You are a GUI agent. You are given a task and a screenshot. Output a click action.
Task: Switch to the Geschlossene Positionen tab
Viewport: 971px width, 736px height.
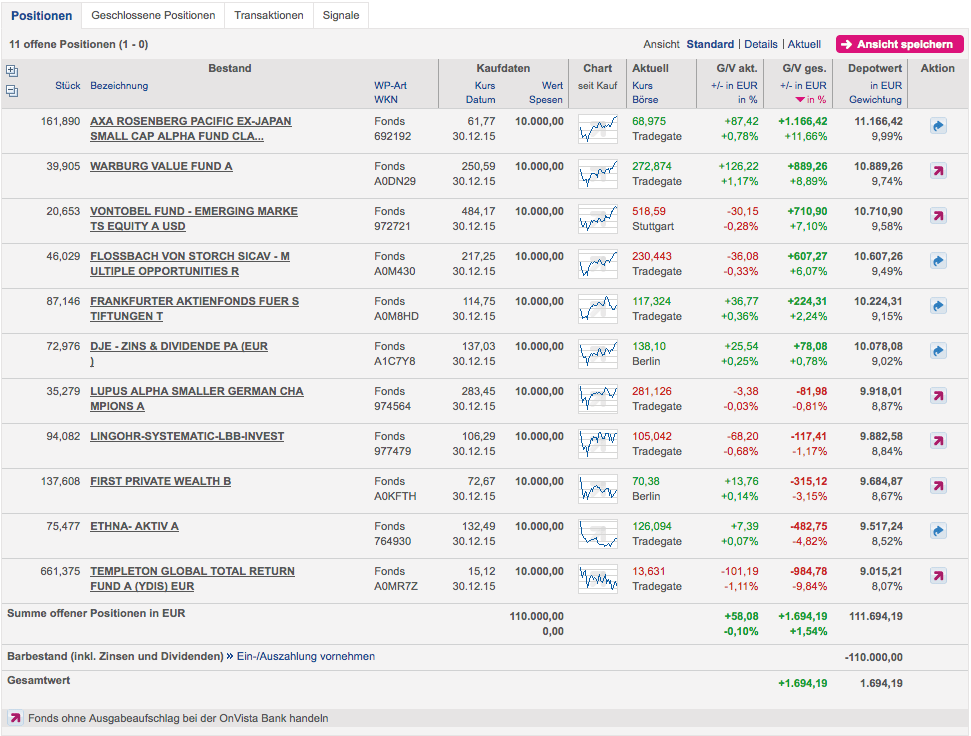pos(153,16)
